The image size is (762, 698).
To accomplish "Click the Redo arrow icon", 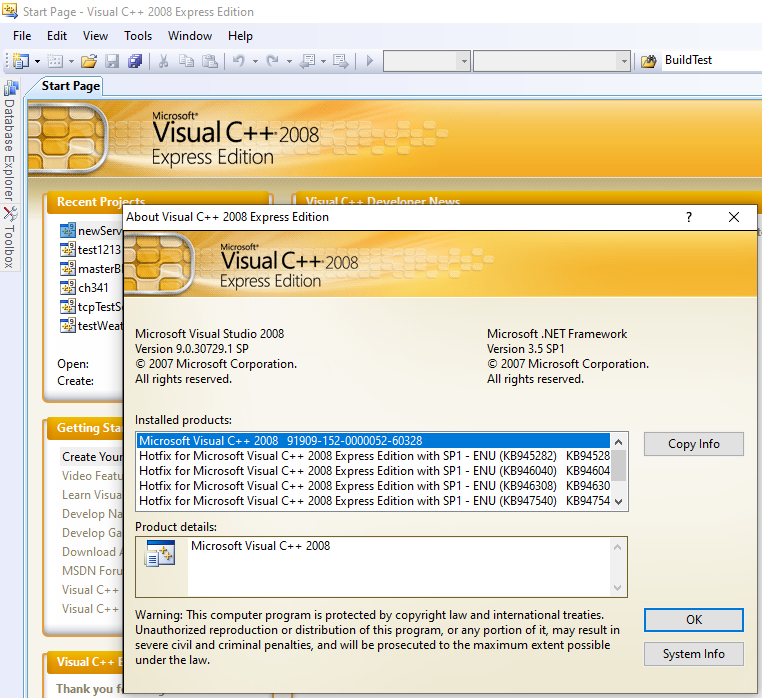I will pos(273,61).
